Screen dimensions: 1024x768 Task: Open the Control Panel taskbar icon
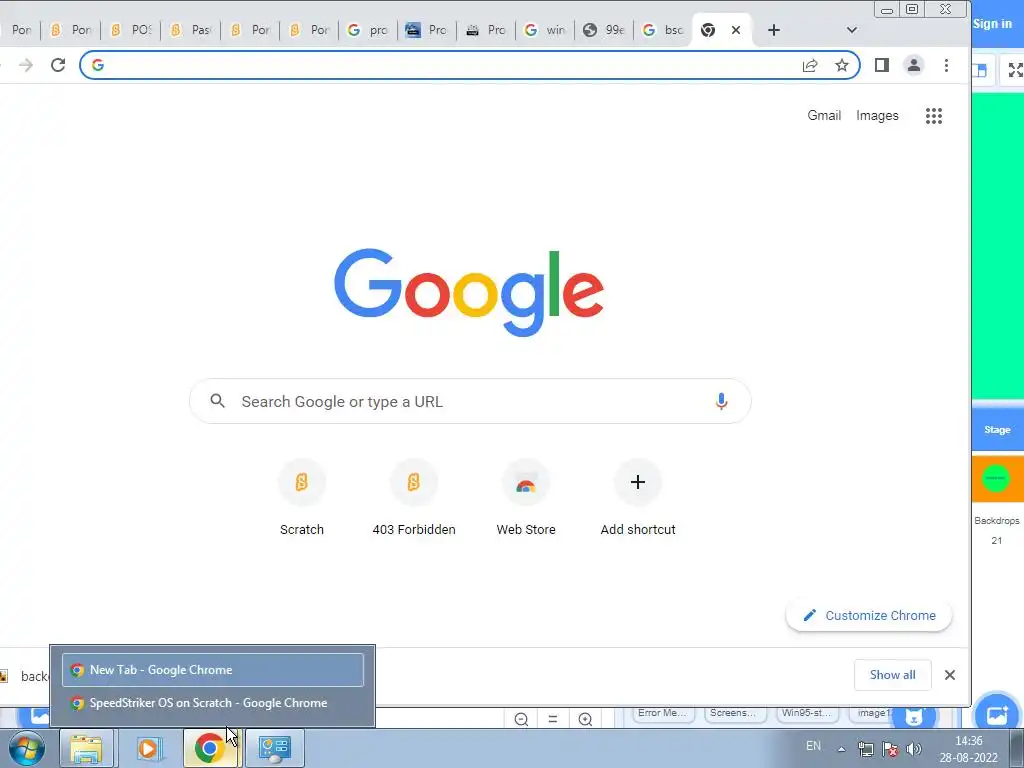[x=274, y=748]
